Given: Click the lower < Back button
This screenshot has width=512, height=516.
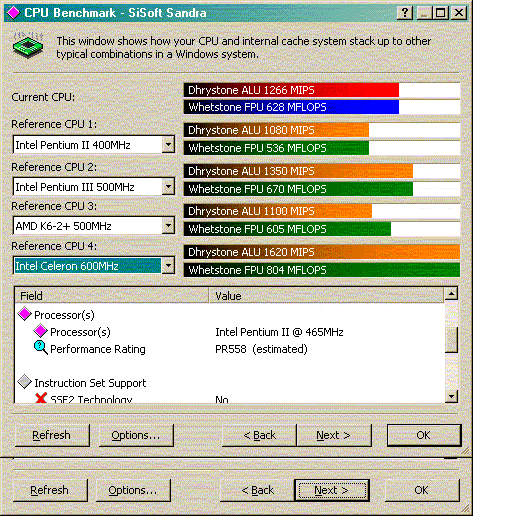Looking at the screenshot, I should pos(257,490).
